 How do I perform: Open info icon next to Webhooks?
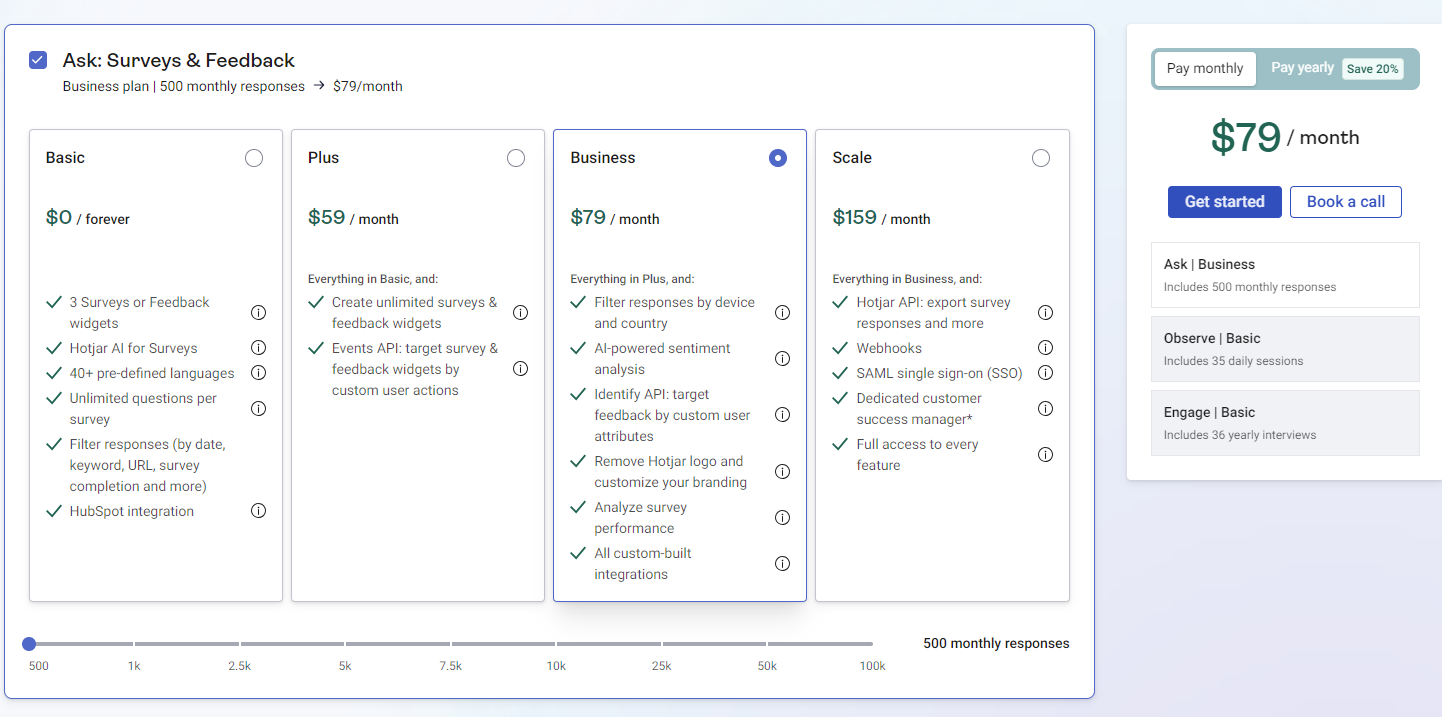click(1045, 348)
